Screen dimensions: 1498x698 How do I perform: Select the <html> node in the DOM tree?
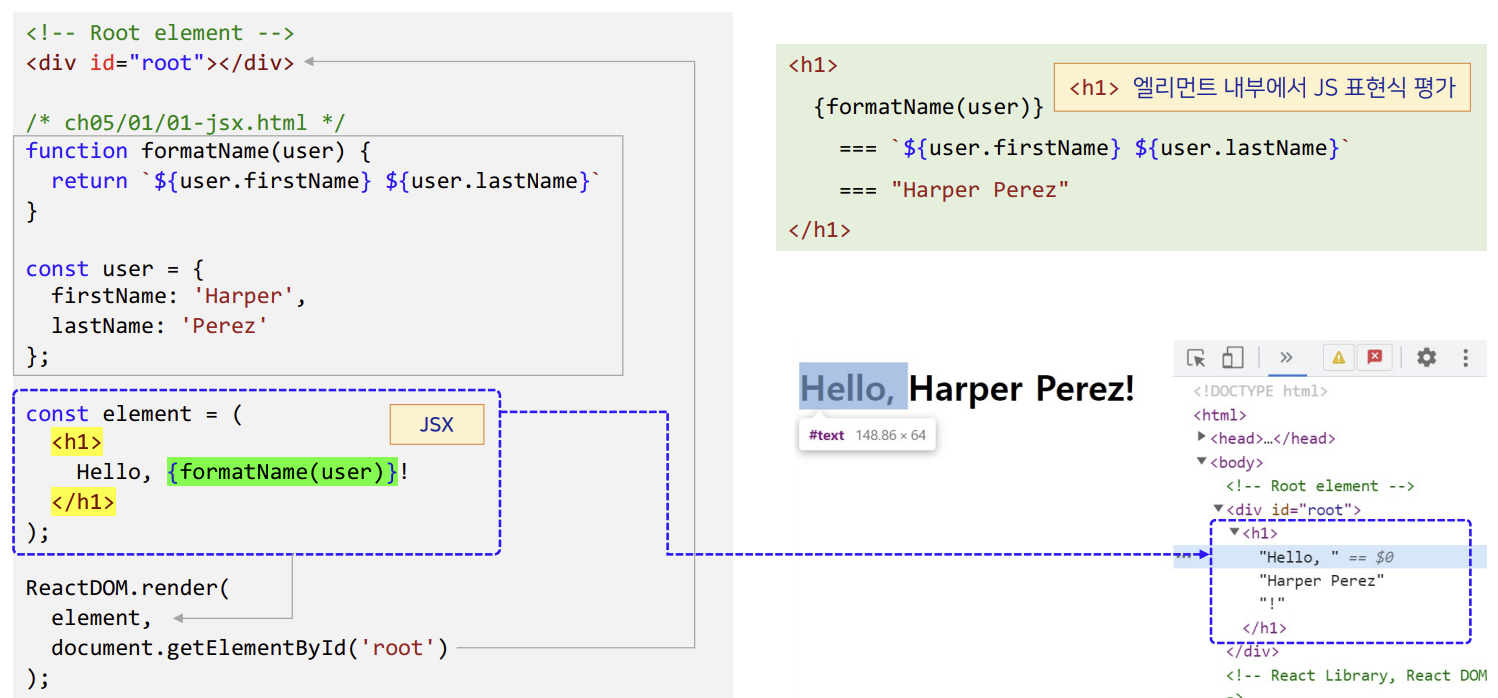coord(1220,415)
